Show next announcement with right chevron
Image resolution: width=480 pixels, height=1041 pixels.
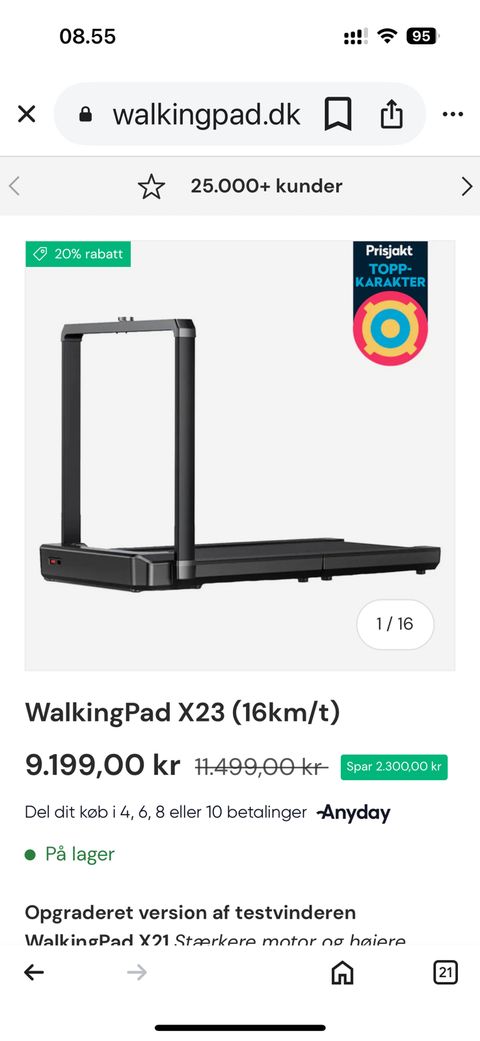coord(467,187)
